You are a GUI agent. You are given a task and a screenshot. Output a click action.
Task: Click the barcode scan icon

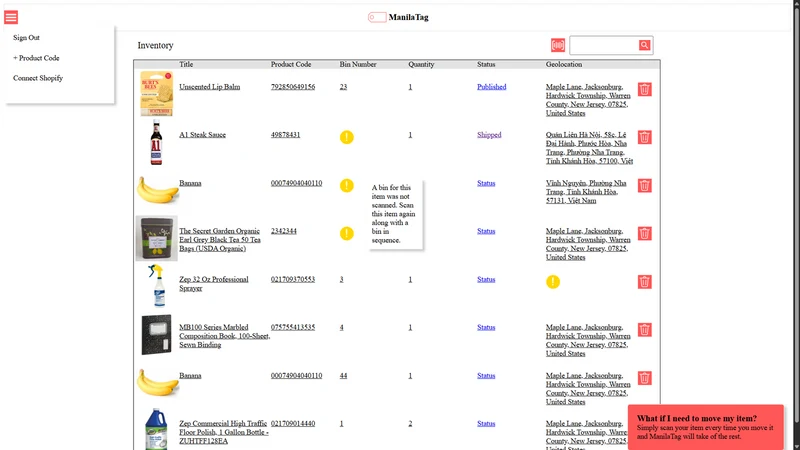[x=558, y=45]
